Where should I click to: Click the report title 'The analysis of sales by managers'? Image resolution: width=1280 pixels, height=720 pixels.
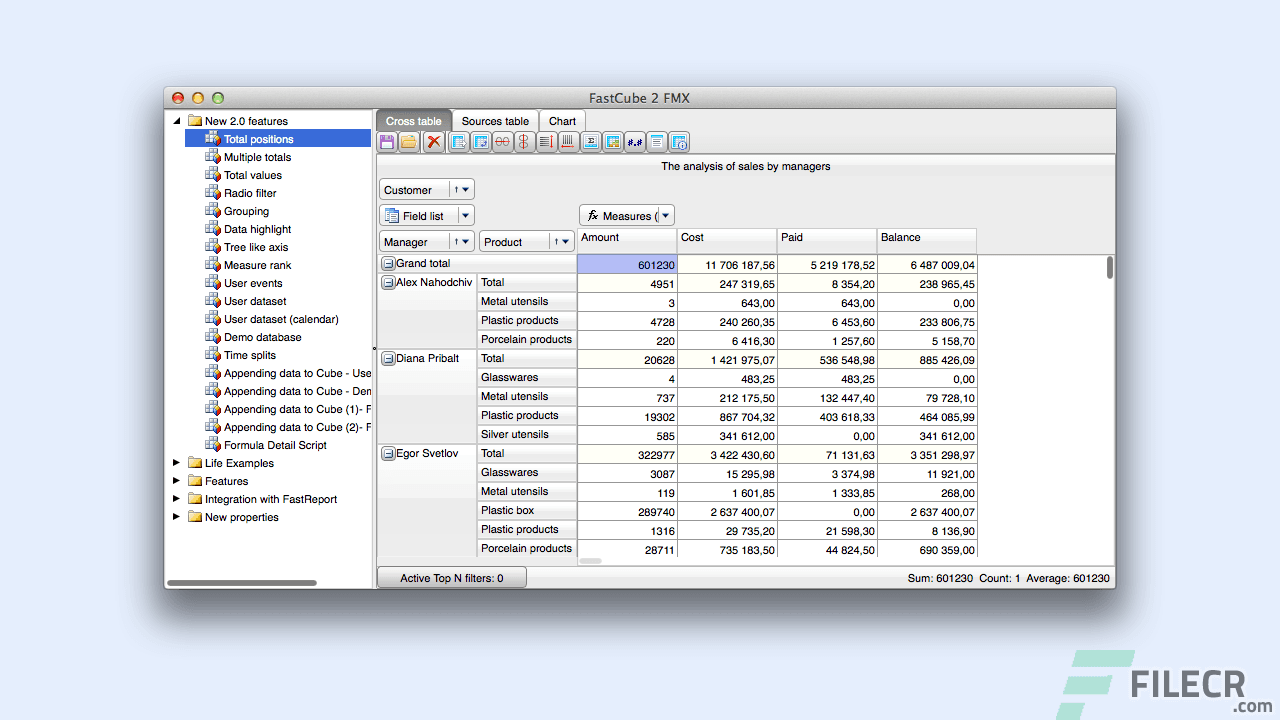click(x=745, y=166)
